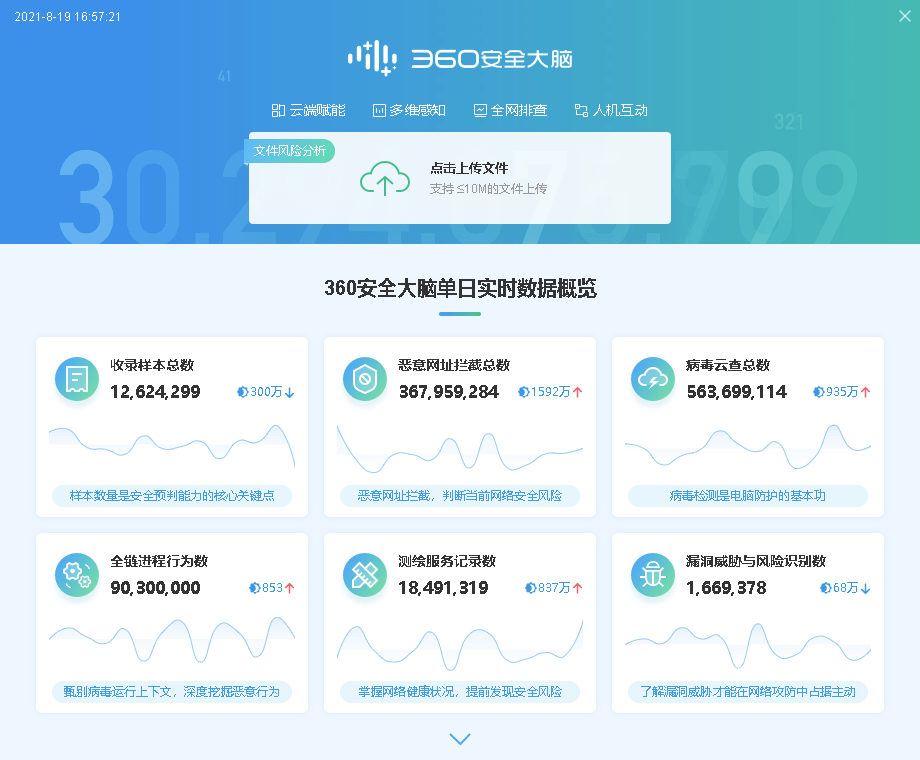This screenshot has width=920, height=760.
Task: Click the teal divider under the overview heading
Action: [x=459, y=312]
